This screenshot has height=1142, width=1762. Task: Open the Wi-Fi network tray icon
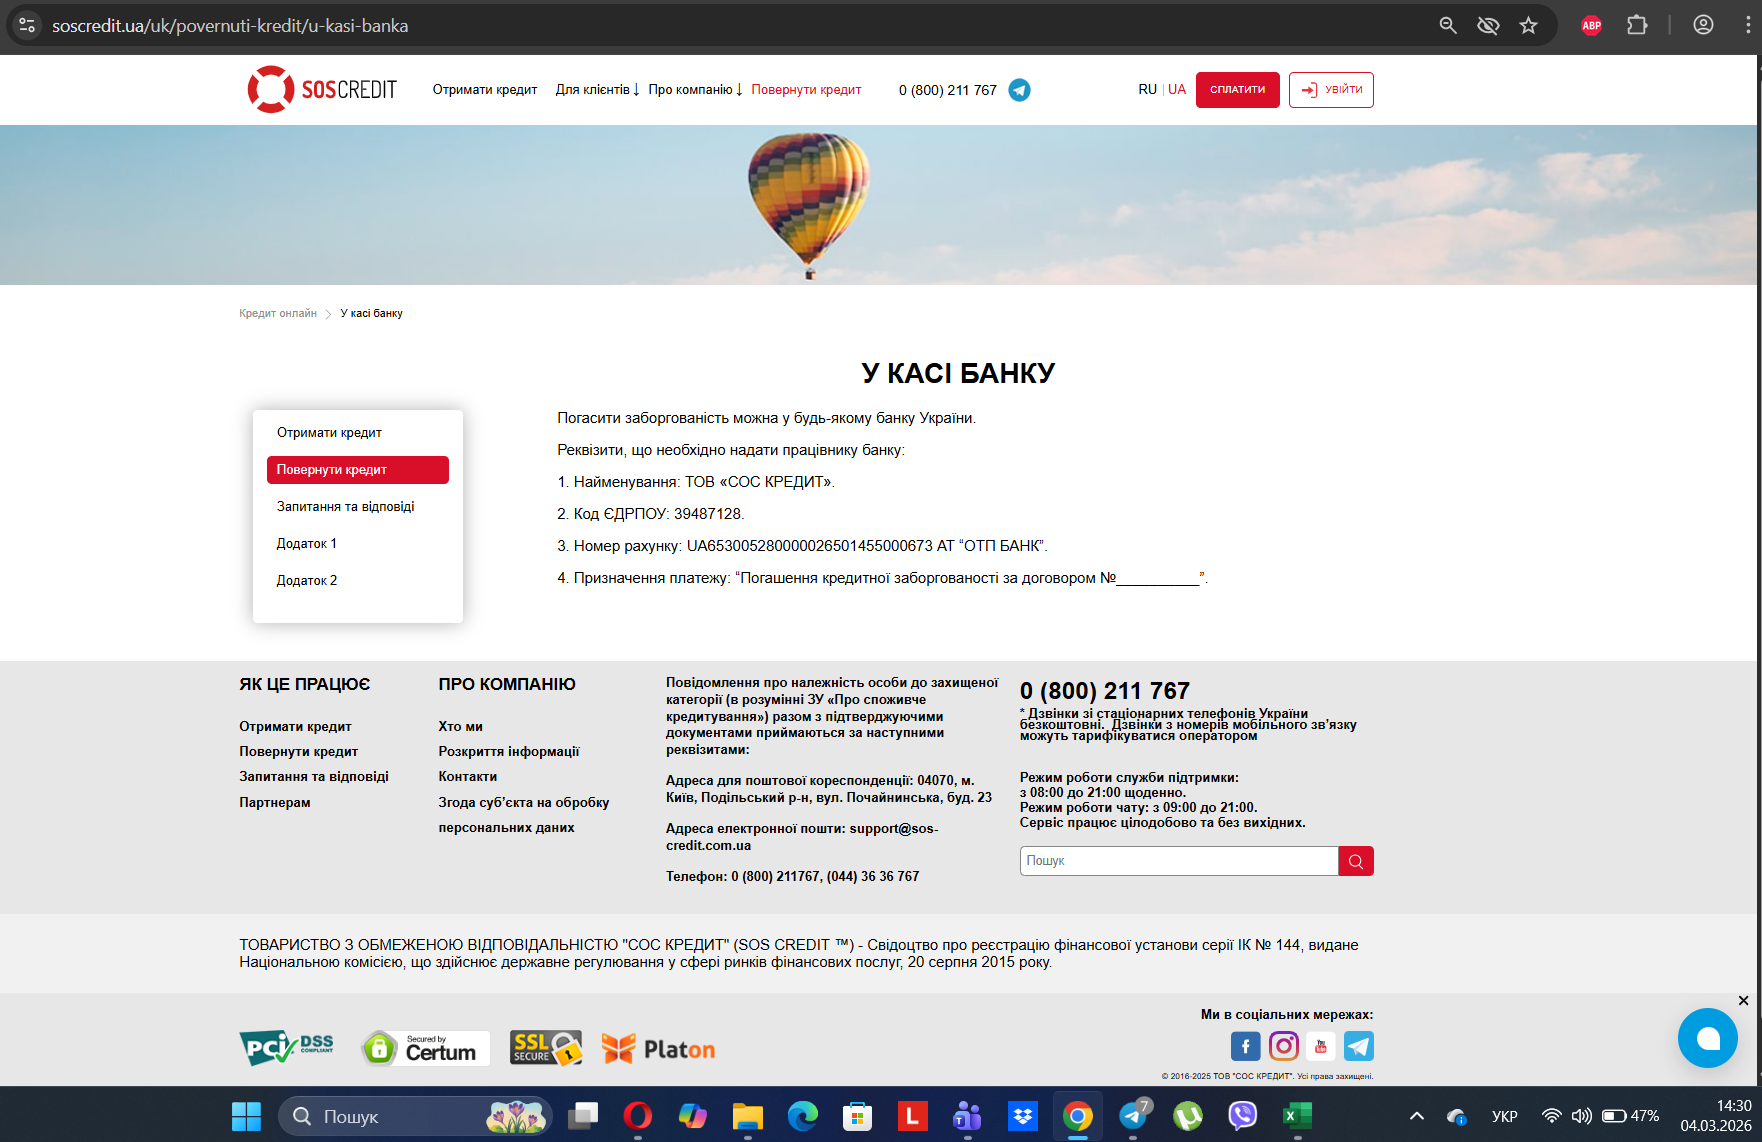pos(1551,1116)
